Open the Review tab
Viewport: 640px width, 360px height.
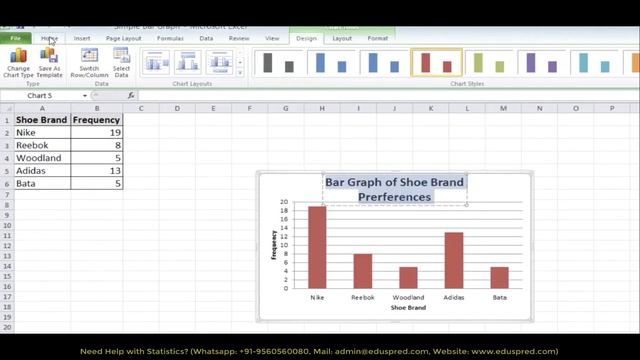[239, 38]
